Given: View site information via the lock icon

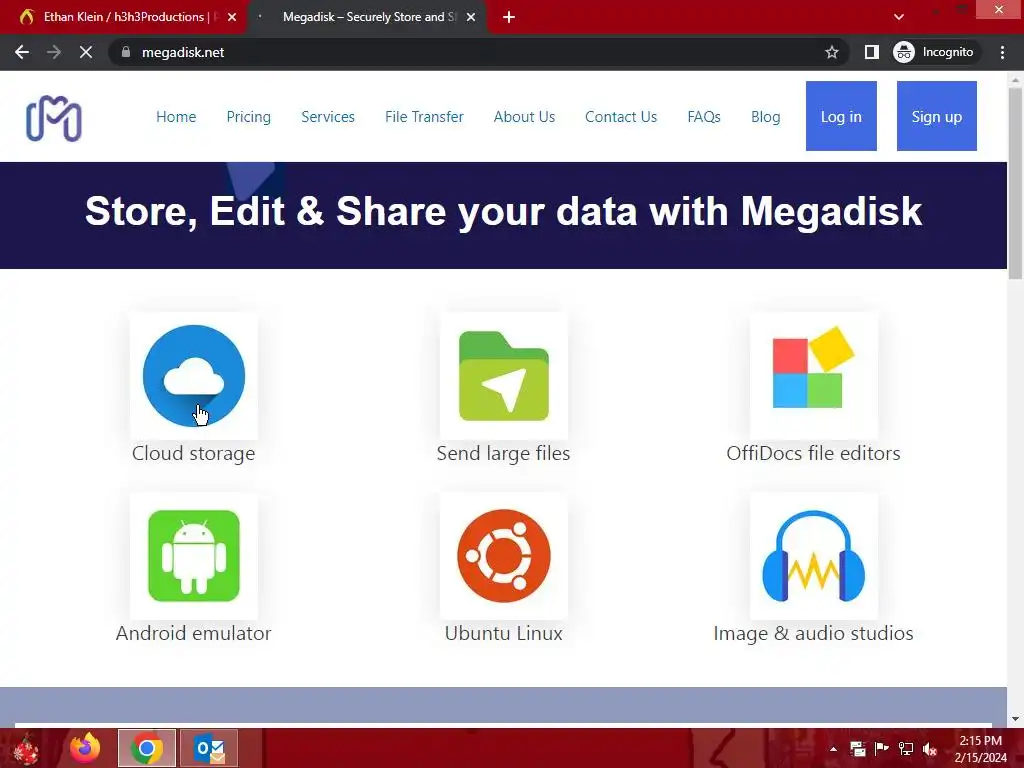Looking at the screenshot, I should (x=126, y=52).
